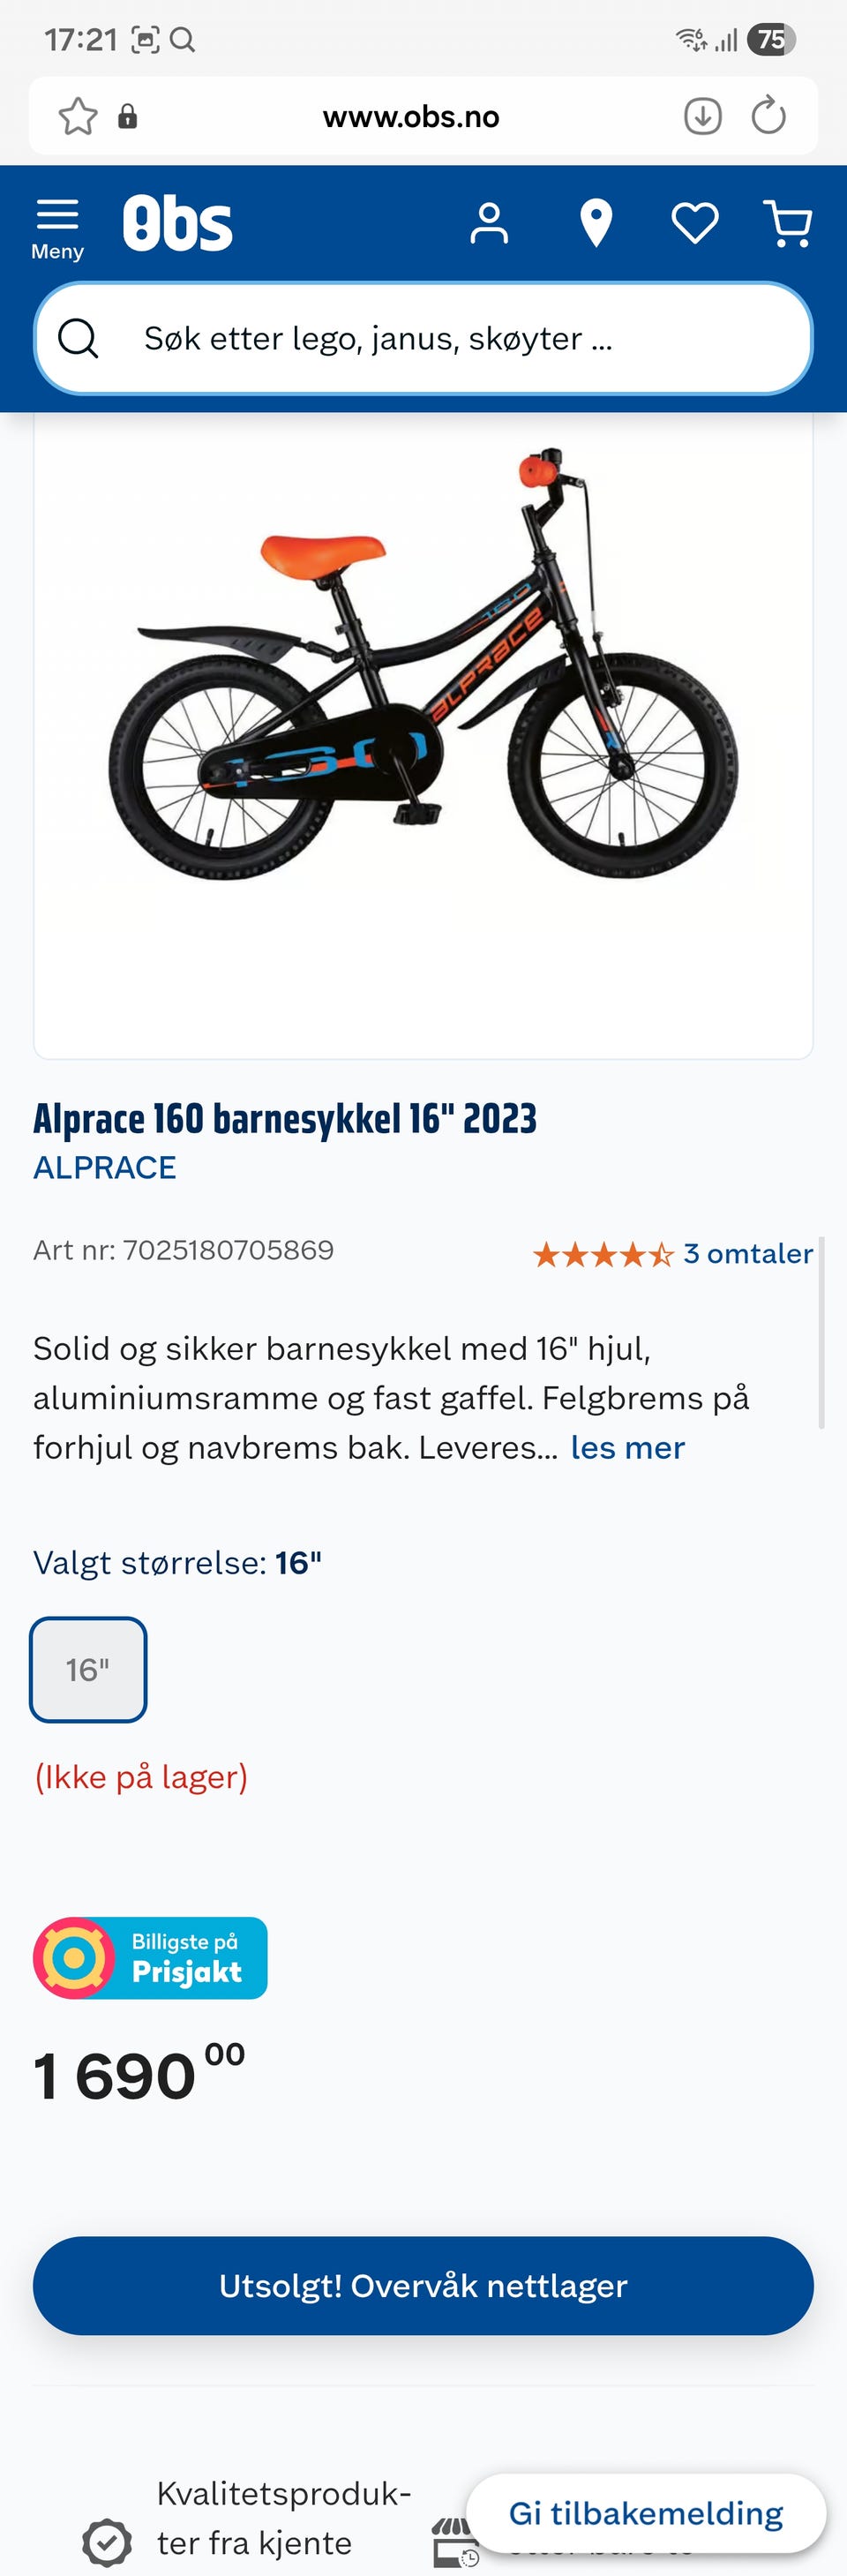
Task: Focus the Søk etter search field
Action: point(423,338)
